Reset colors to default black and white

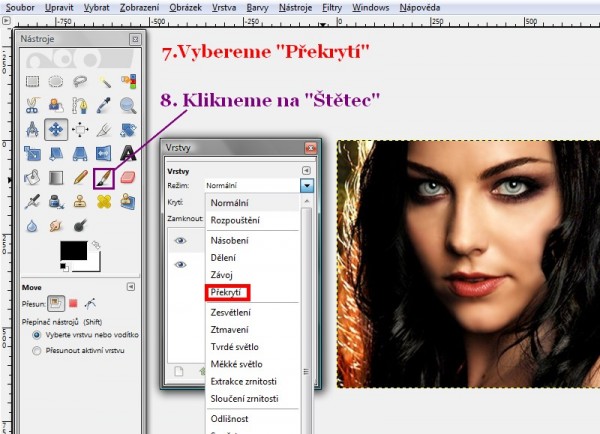pyautogui.click(x=64, y=267)
